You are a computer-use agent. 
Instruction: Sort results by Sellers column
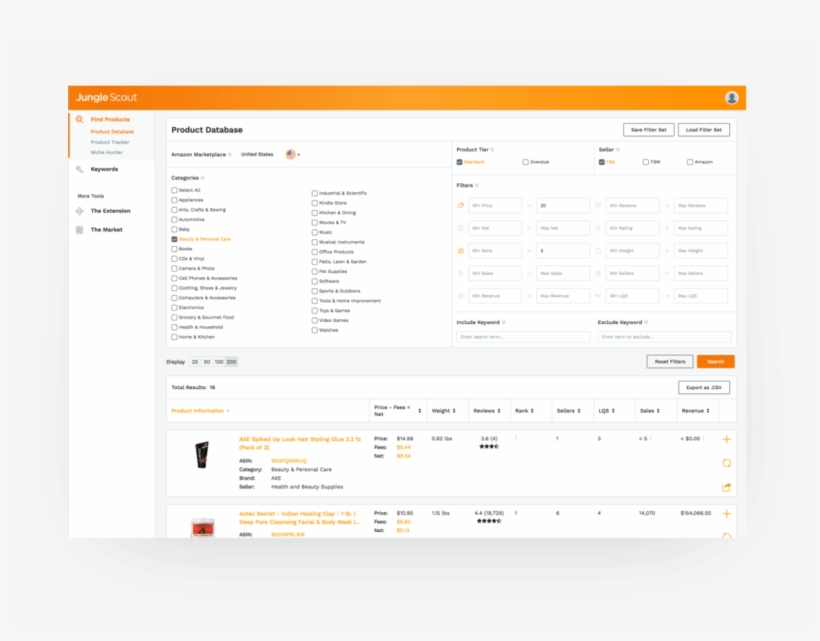(568, 411)
